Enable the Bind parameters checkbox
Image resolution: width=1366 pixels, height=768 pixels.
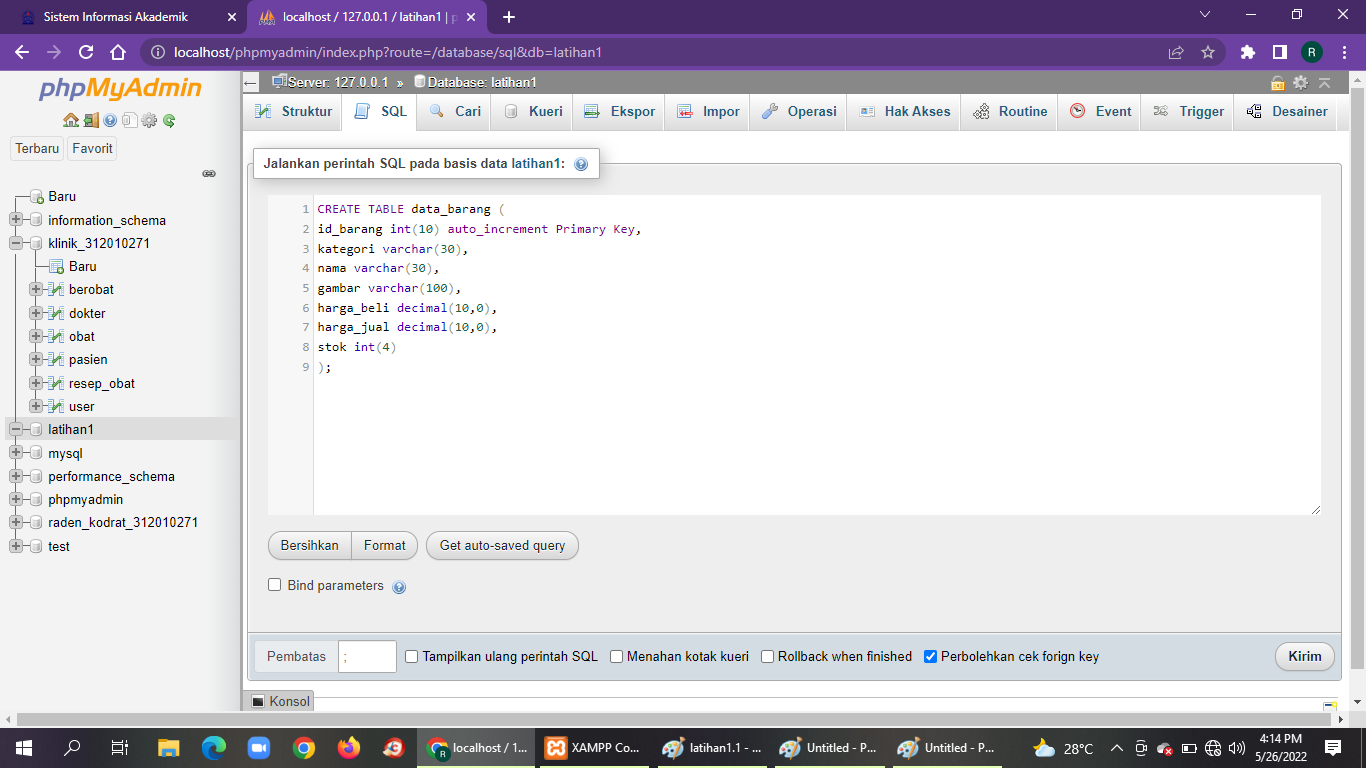point(275,585)
